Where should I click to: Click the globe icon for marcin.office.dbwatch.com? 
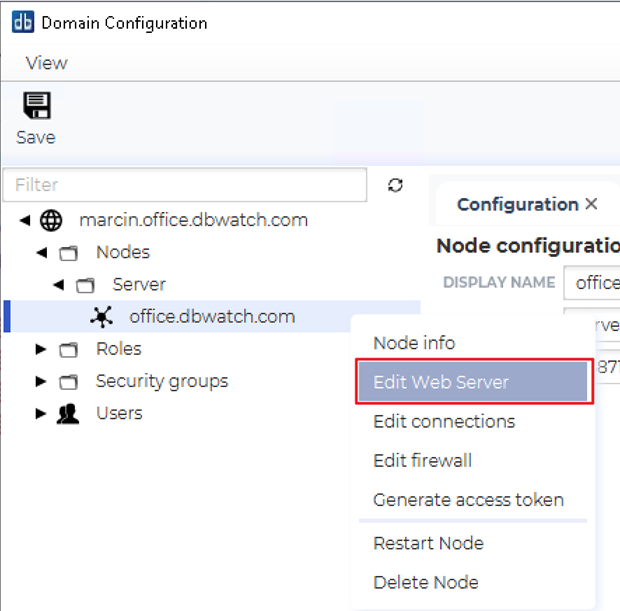click(x=51, y=220)
